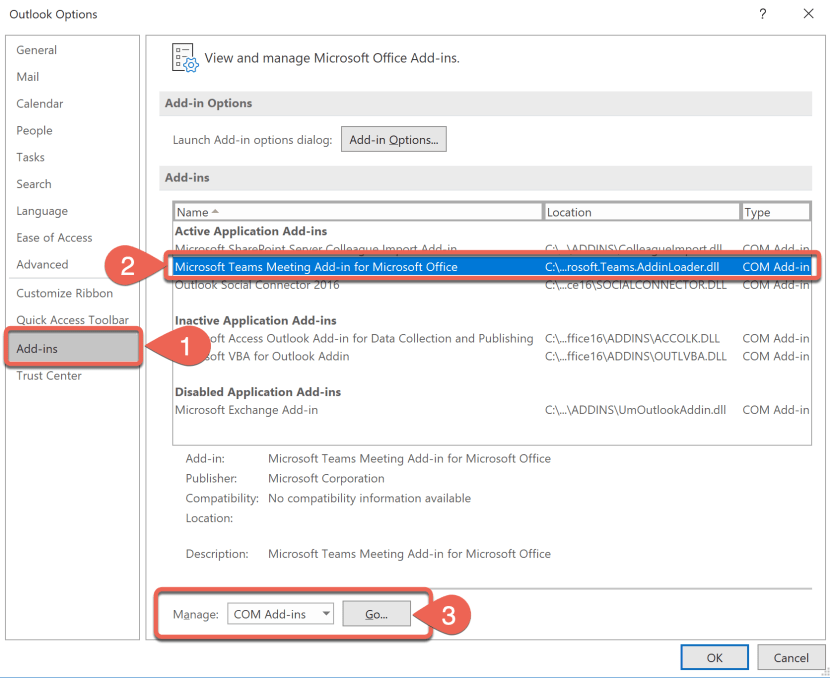Image resolution: width=830 pixels, height=678 pixels.
Task: Click the Teams.AddinLoader.dll location cell
Action: click(632, 267)
